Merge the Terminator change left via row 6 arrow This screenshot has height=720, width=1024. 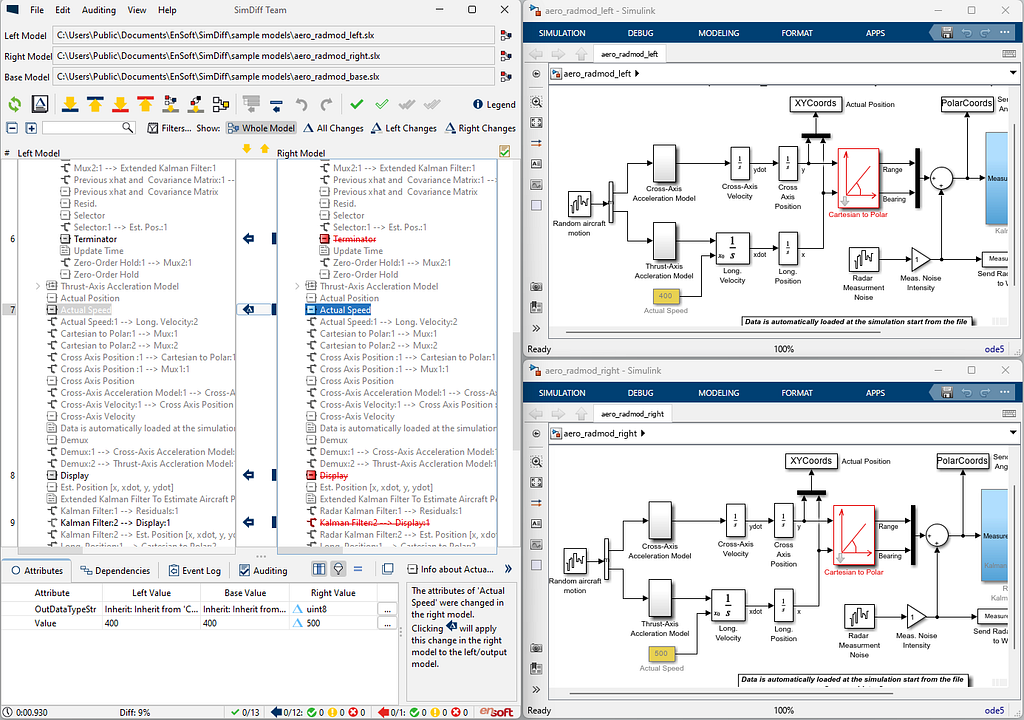tap(249, 239)
